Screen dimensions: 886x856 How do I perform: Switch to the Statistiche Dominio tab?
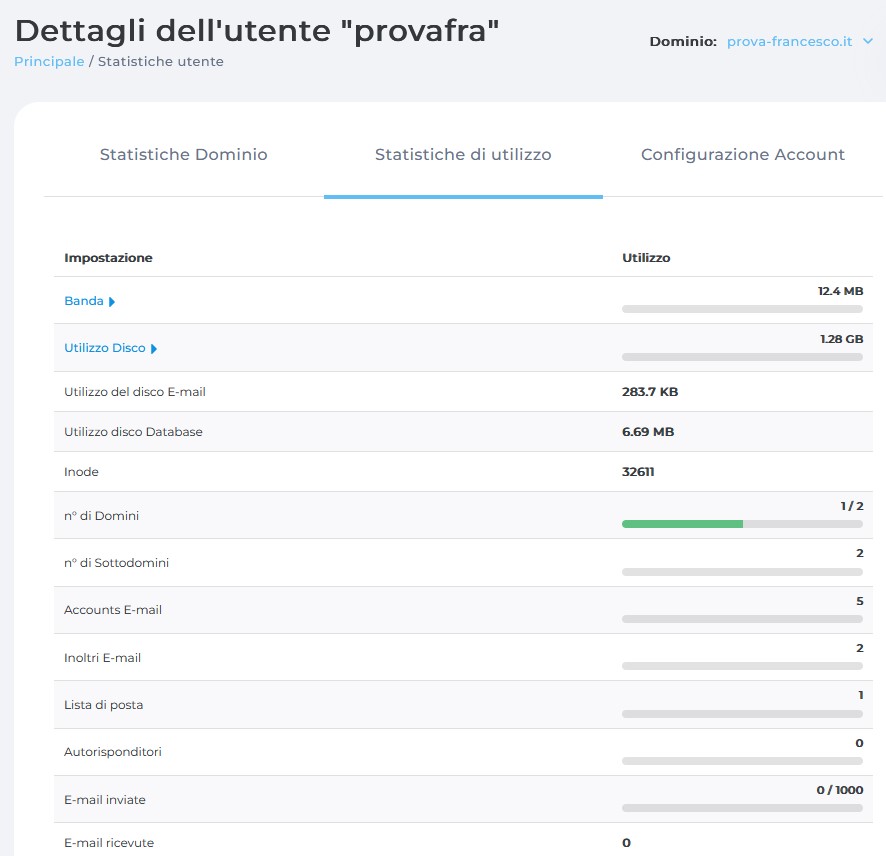click(183, 155)
